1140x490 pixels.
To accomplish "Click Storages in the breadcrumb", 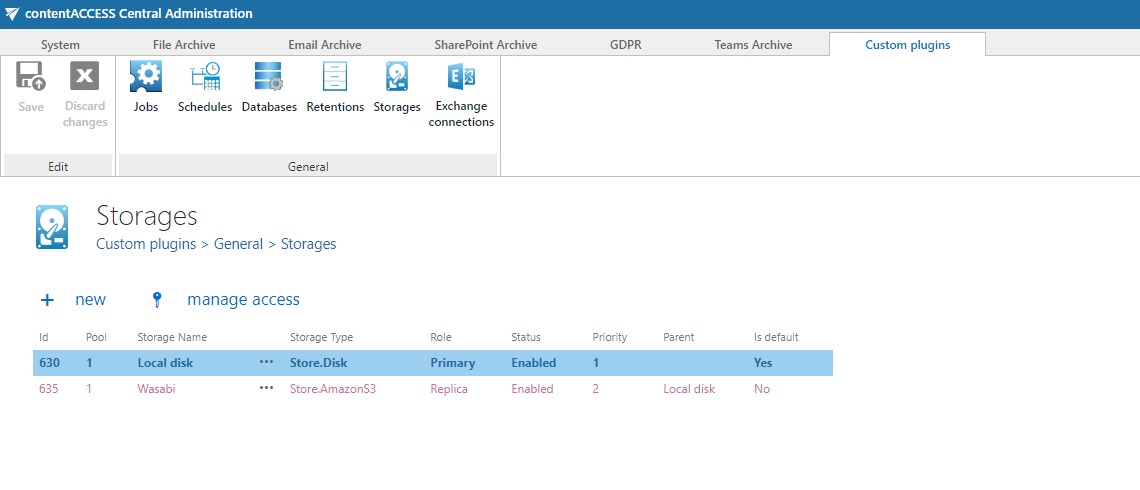I will point(308,244).
